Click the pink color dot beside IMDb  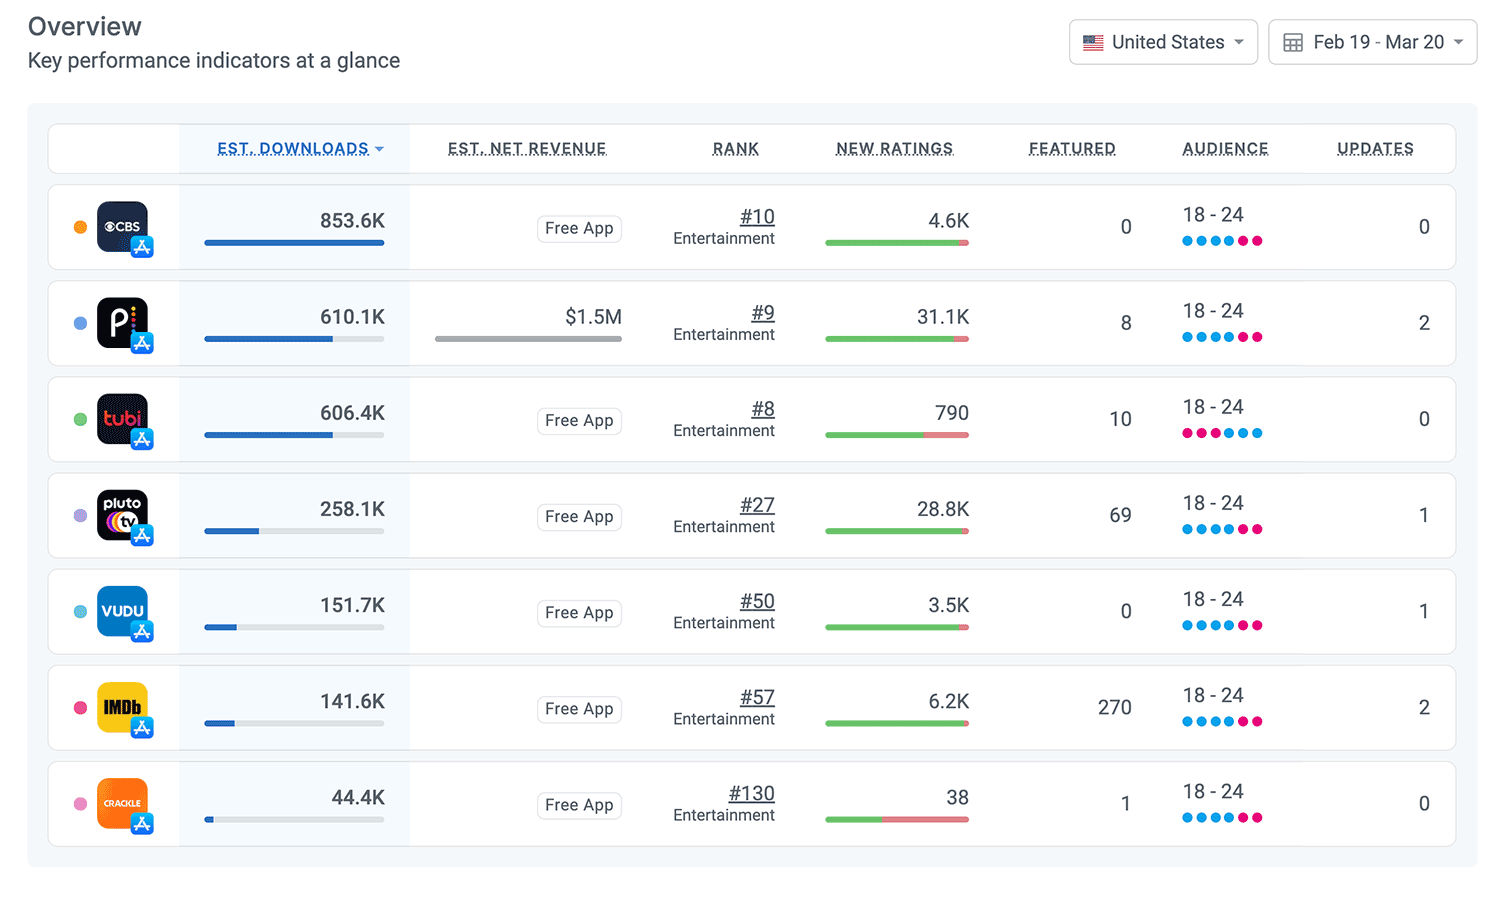coord(80,707)
